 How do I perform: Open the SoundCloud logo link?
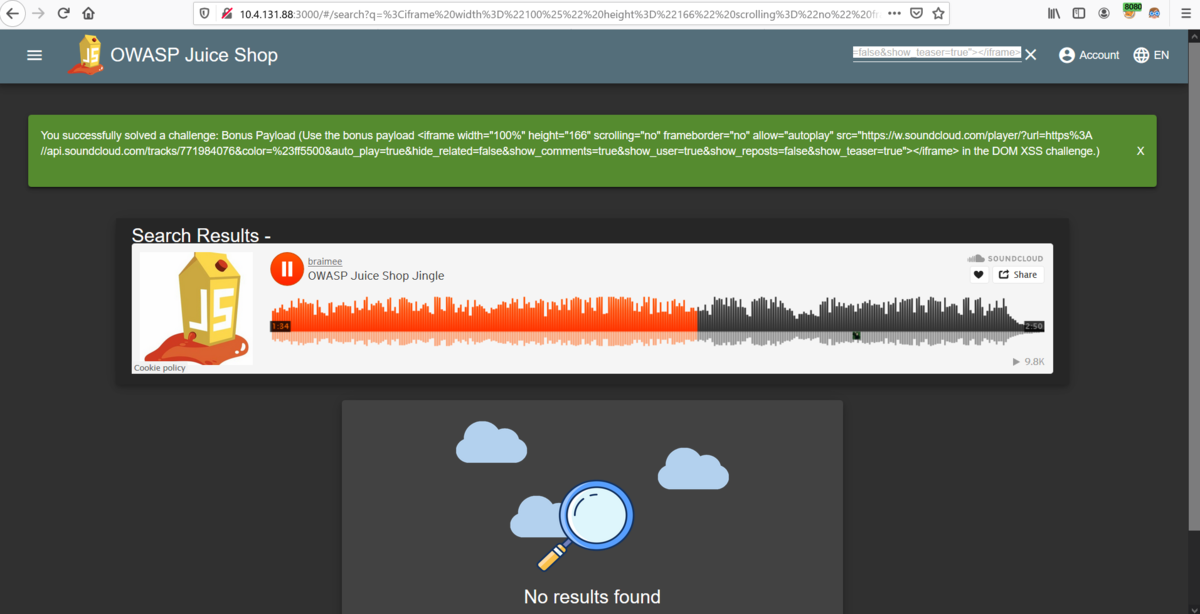point(1006,258)
